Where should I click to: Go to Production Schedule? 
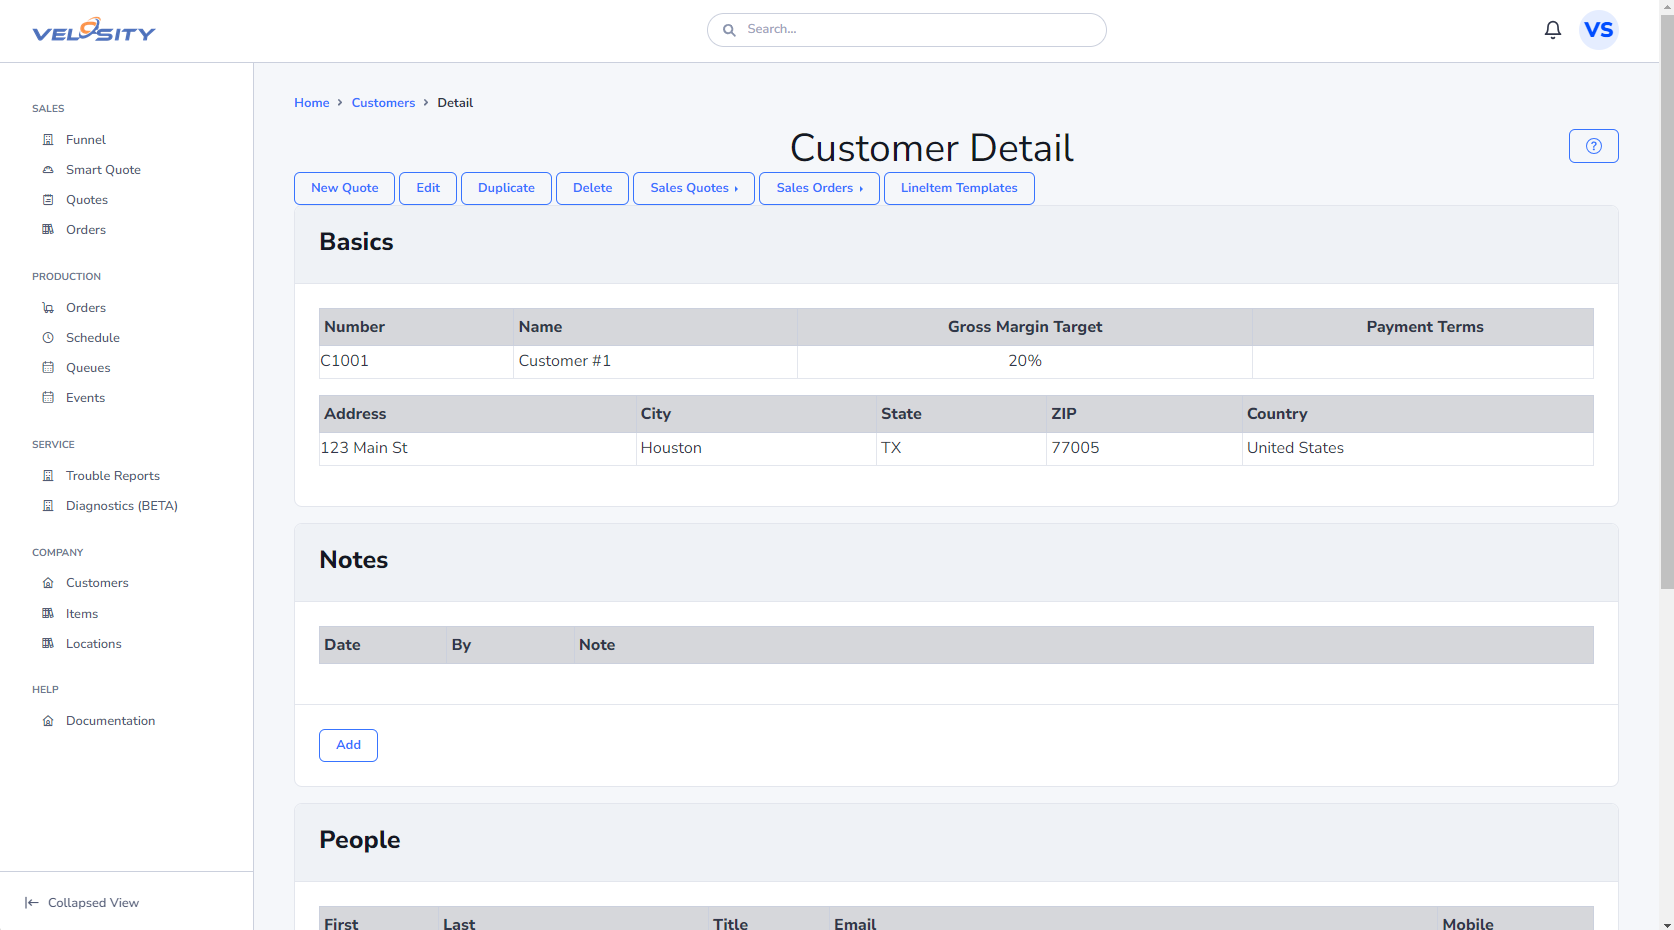point(92,338)
